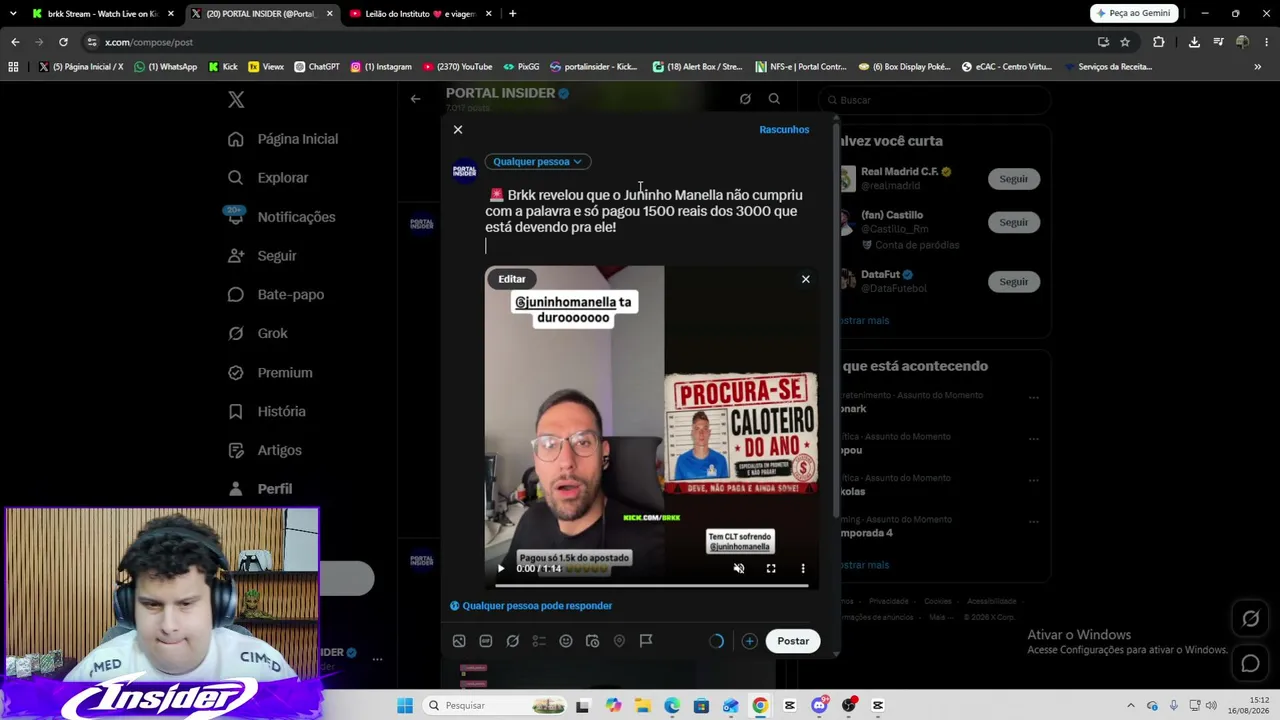Go back with the profile header arrow
This screenshot has width=1280, height=720.
click(415, 99)
